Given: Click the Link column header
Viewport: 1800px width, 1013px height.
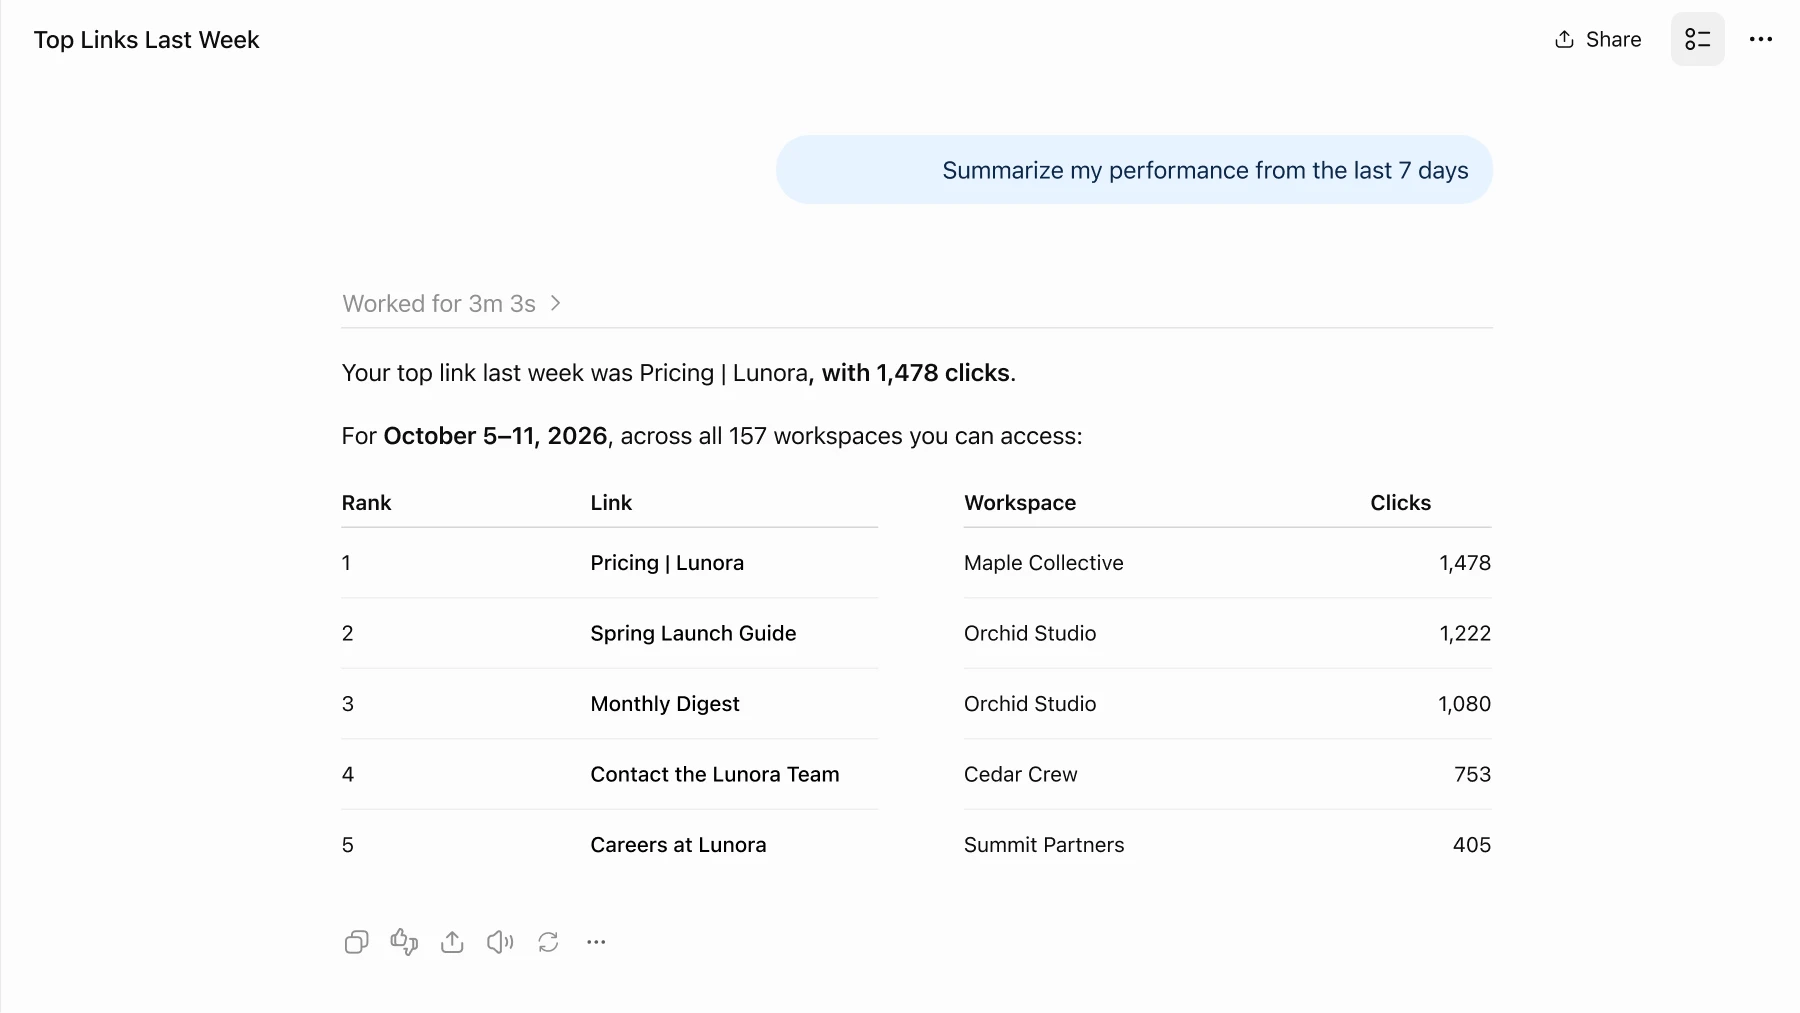Looking at the screenshot, I should click(x=611, y=503).
